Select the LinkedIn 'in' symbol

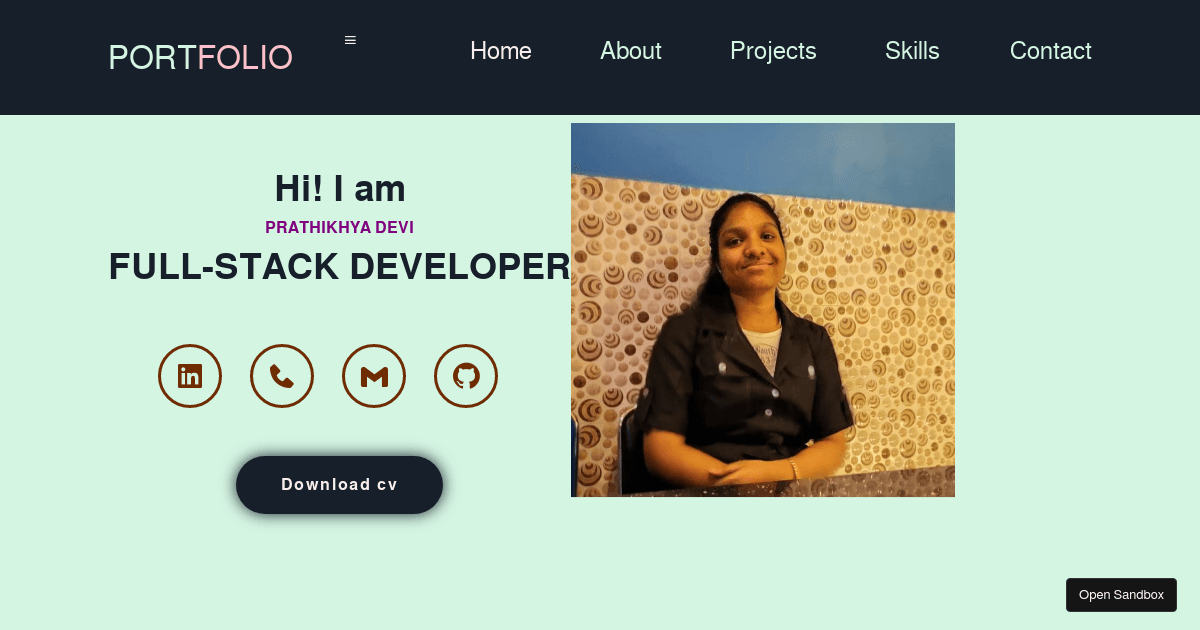tap(190, 376)
